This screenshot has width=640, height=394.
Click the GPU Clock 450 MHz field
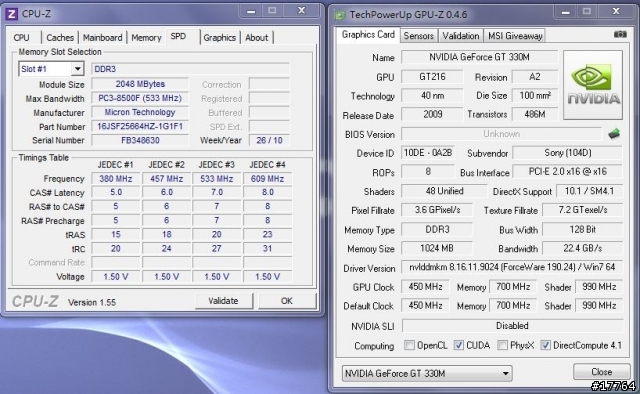pyautogui.click(x=425, y=287)
